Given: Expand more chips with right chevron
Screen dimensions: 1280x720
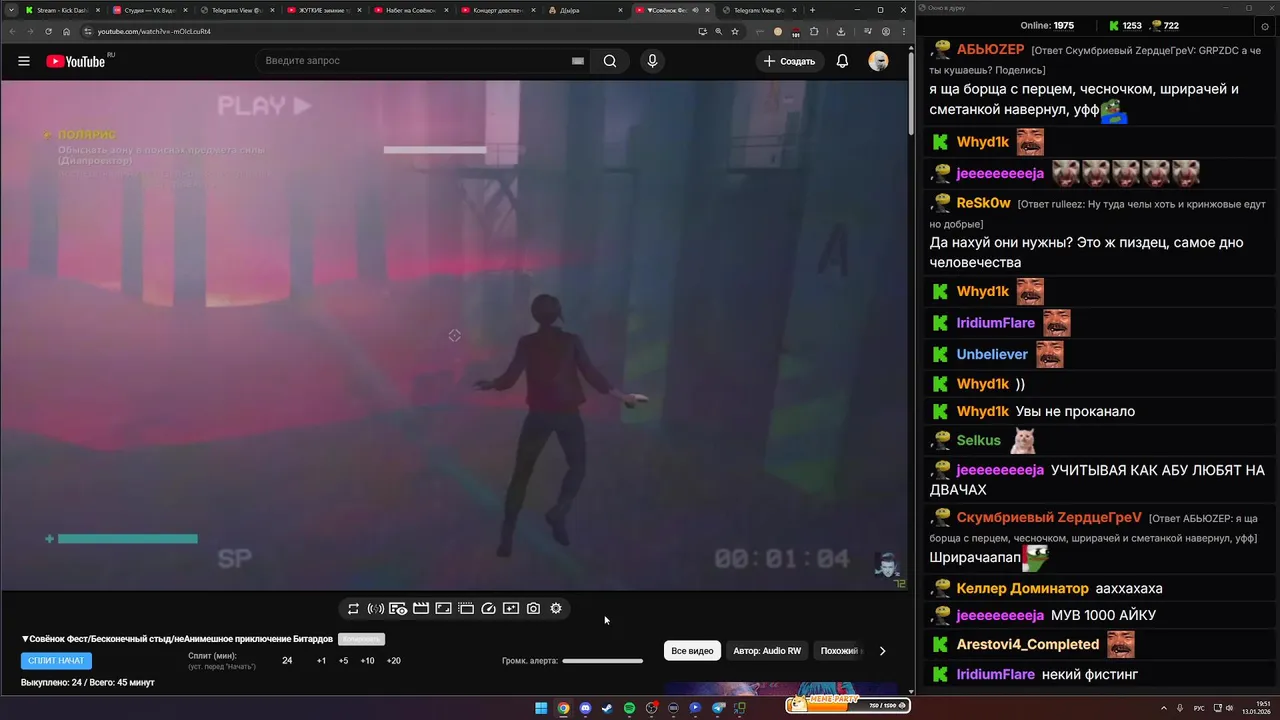Looking at the screenshot, I should click(x=882, y=651).
